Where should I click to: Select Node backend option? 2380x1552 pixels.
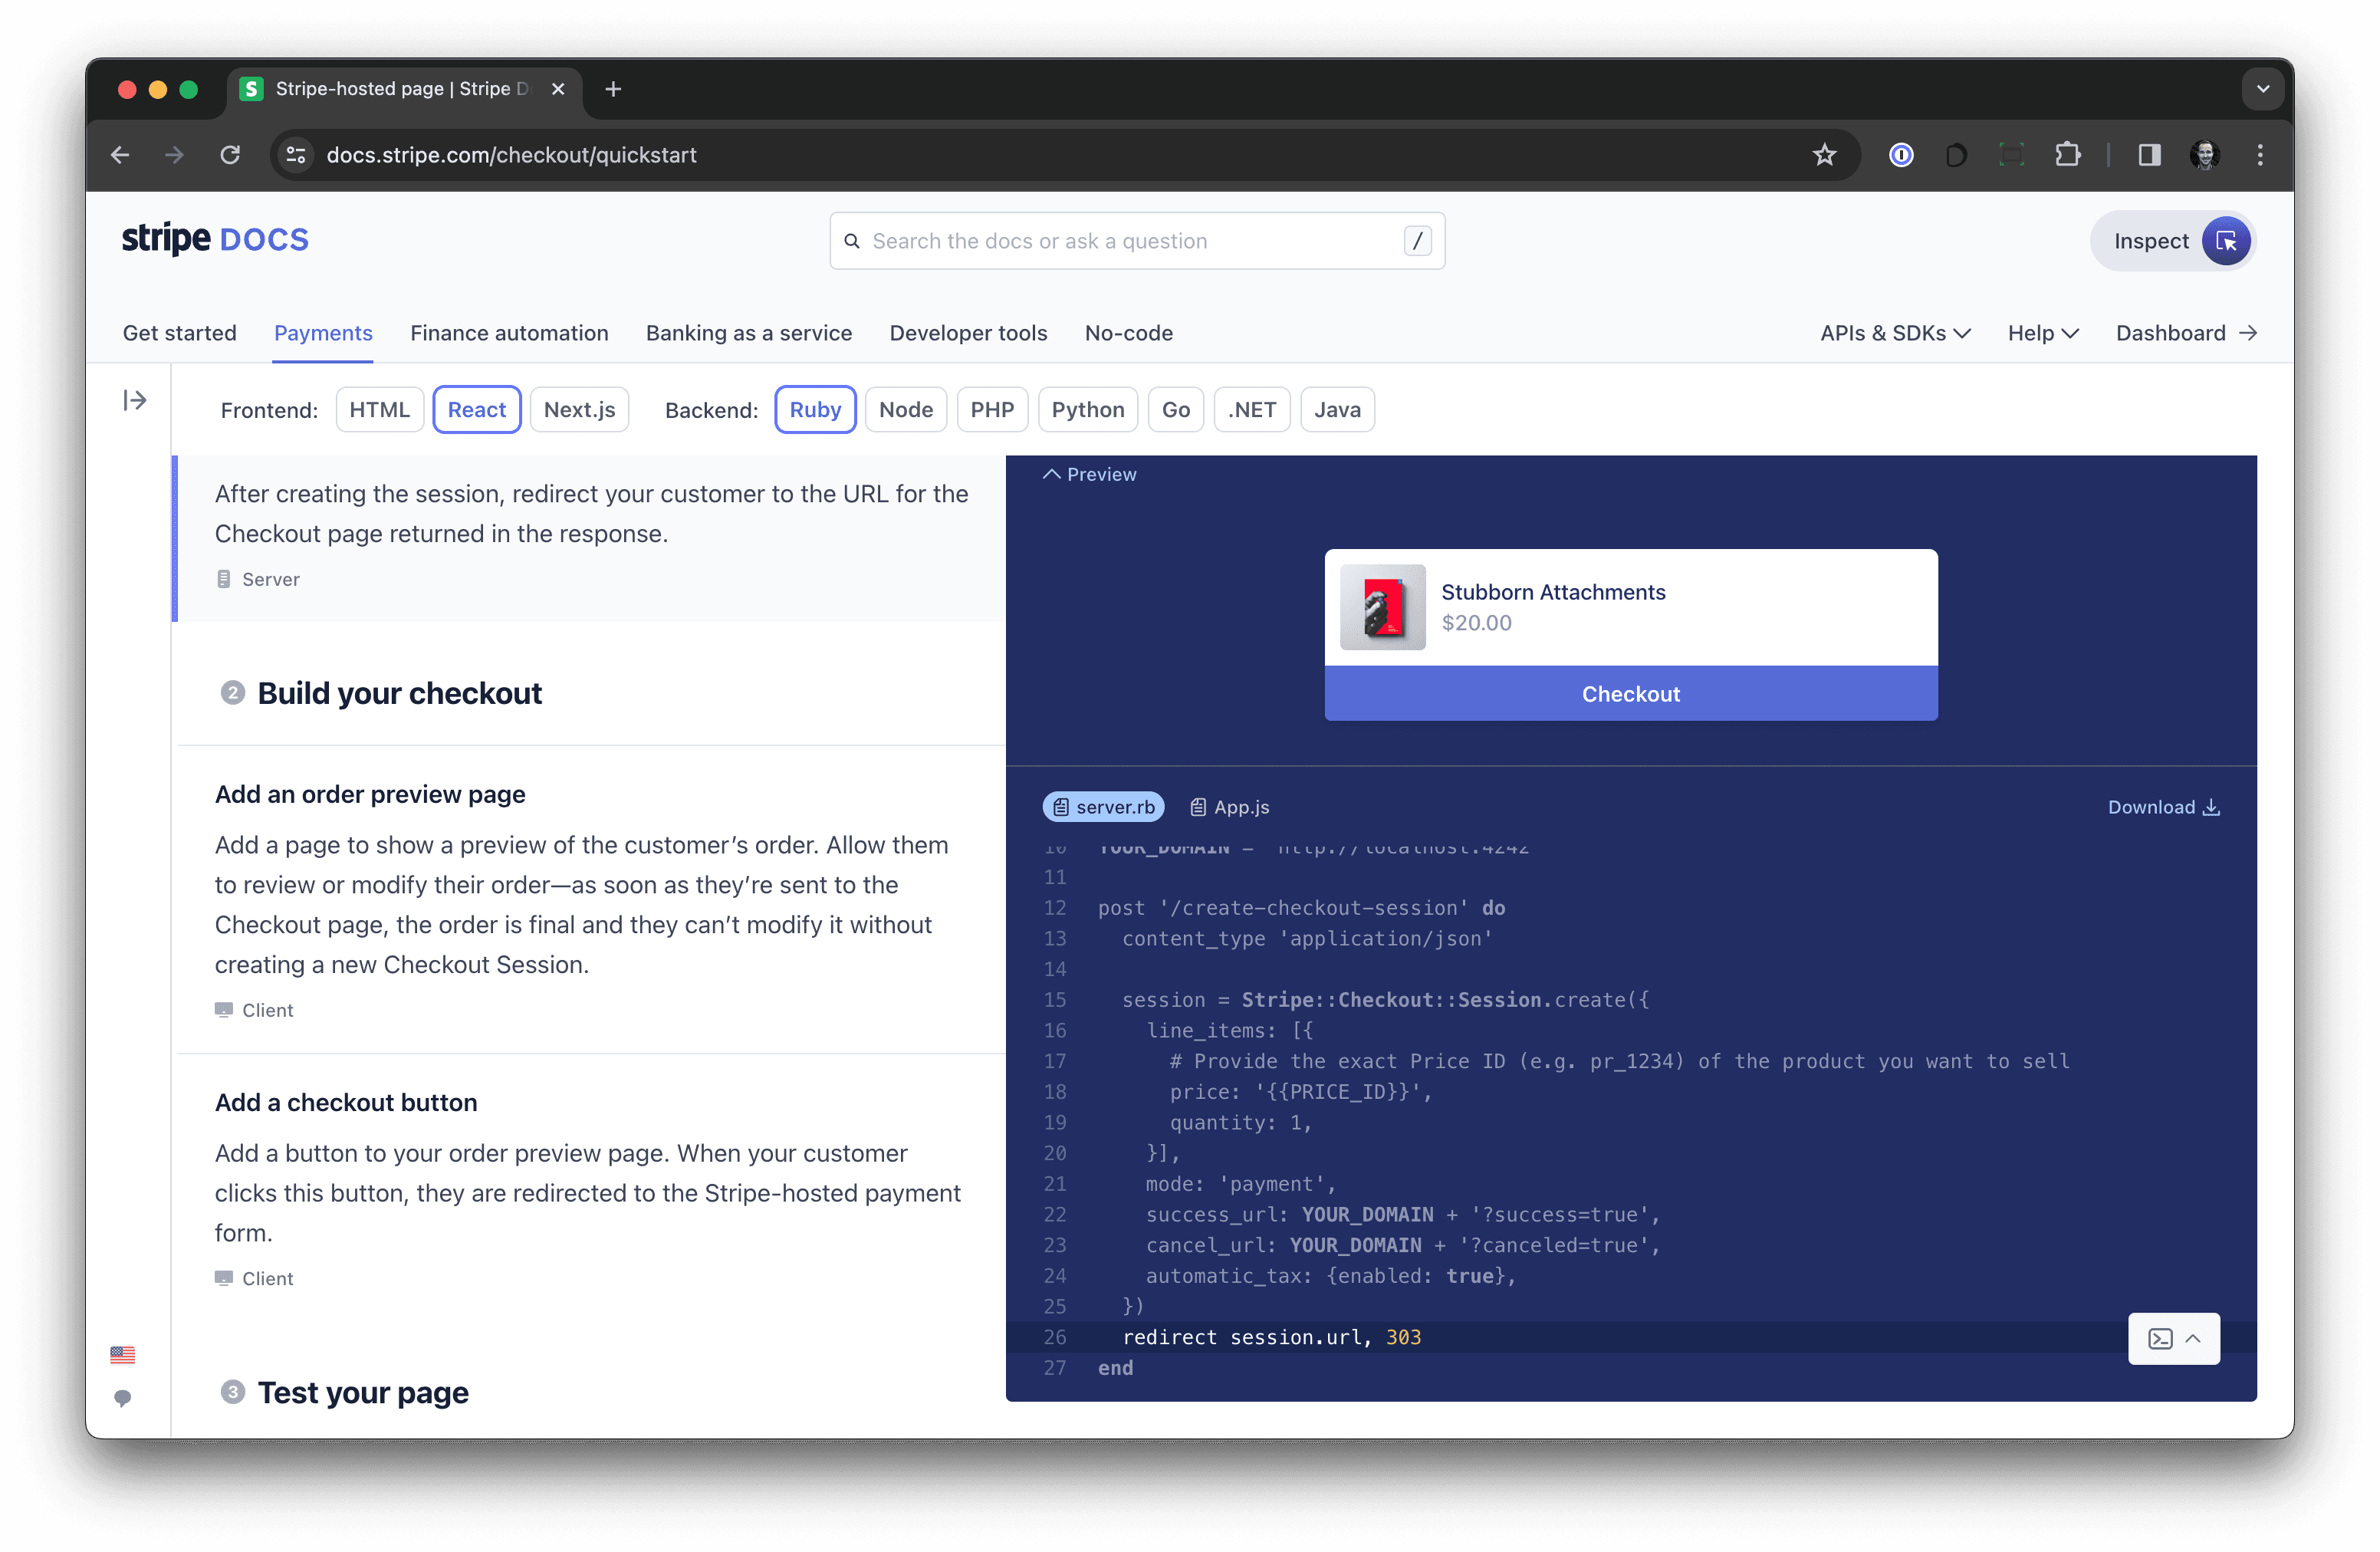[906, 410]
